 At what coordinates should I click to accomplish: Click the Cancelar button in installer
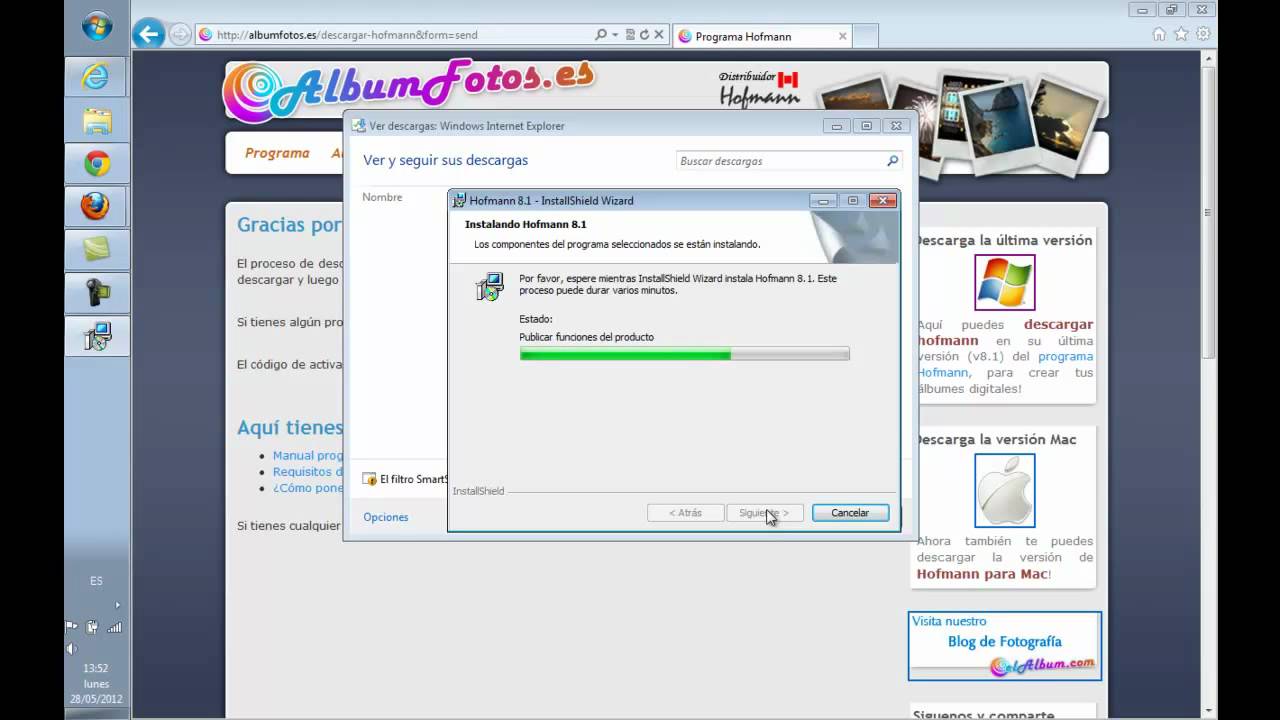850,513
